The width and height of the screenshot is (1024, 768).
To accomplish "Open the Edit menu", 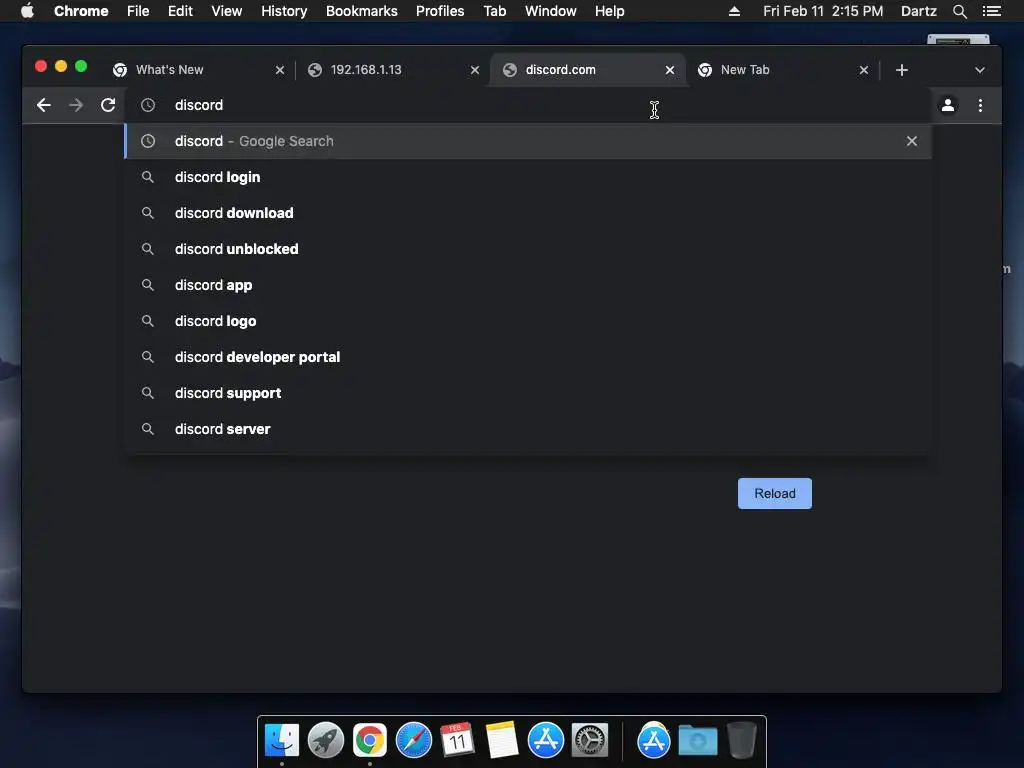I will click(180, 11).
